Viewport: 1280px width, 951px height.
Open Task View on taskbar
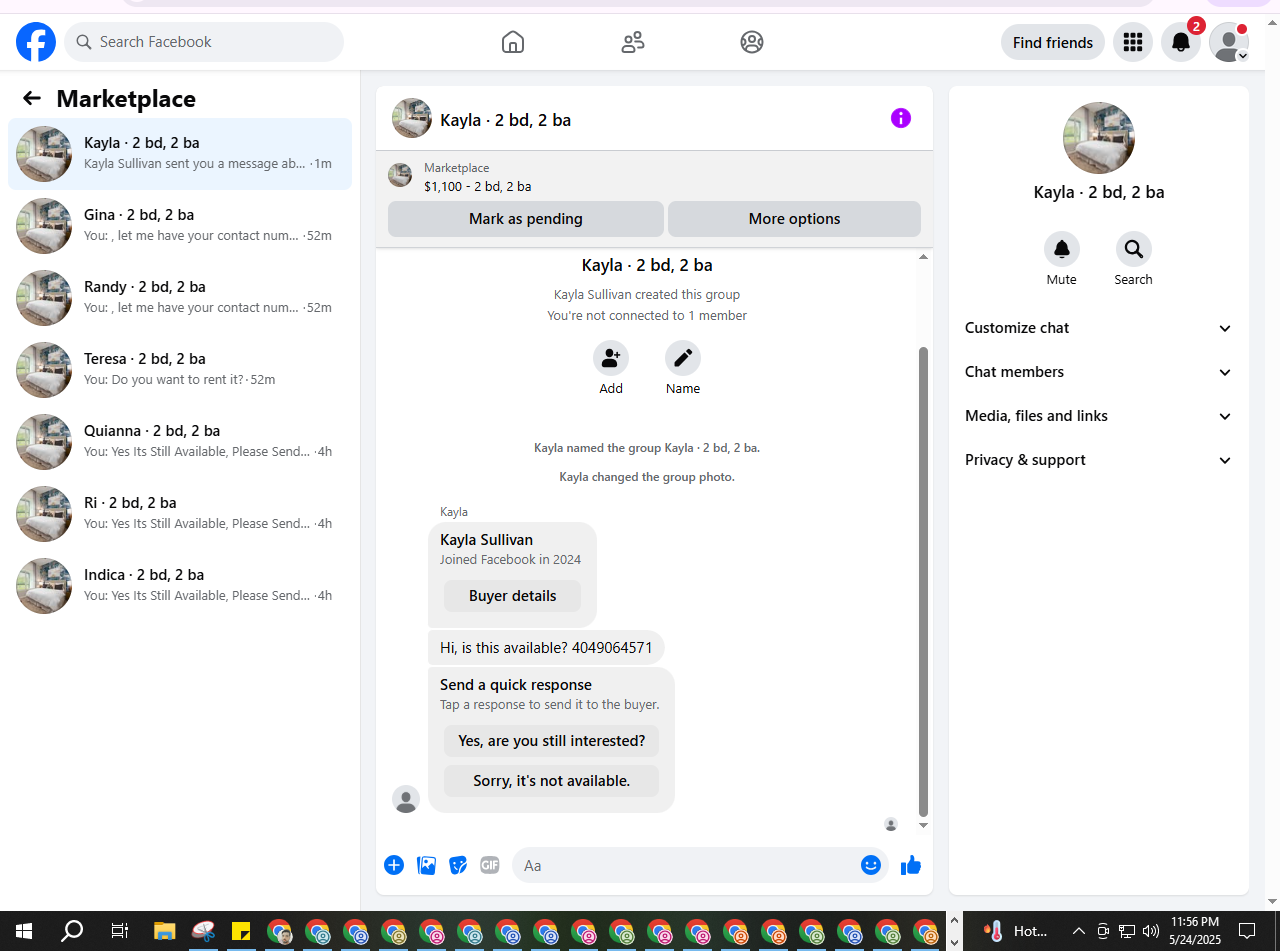119,931
